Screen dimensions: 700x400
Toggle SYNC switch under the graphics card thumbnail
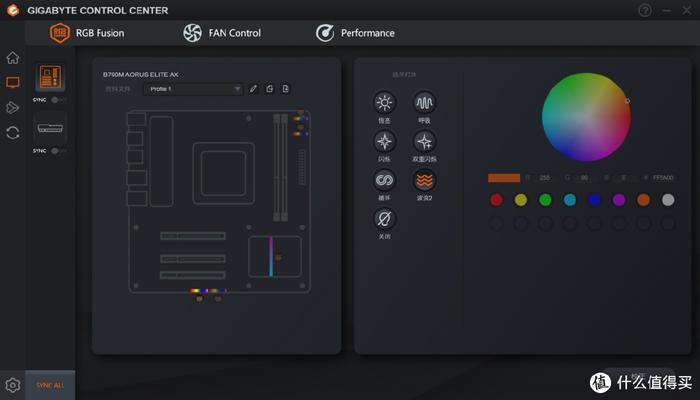(58, 151)
